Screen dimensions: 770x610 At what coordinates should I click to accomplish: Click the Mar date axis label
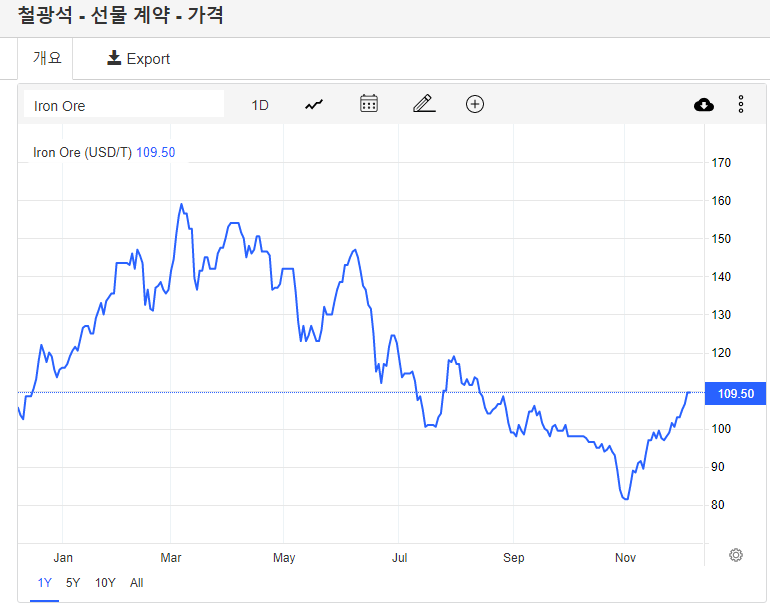[171, 557]
